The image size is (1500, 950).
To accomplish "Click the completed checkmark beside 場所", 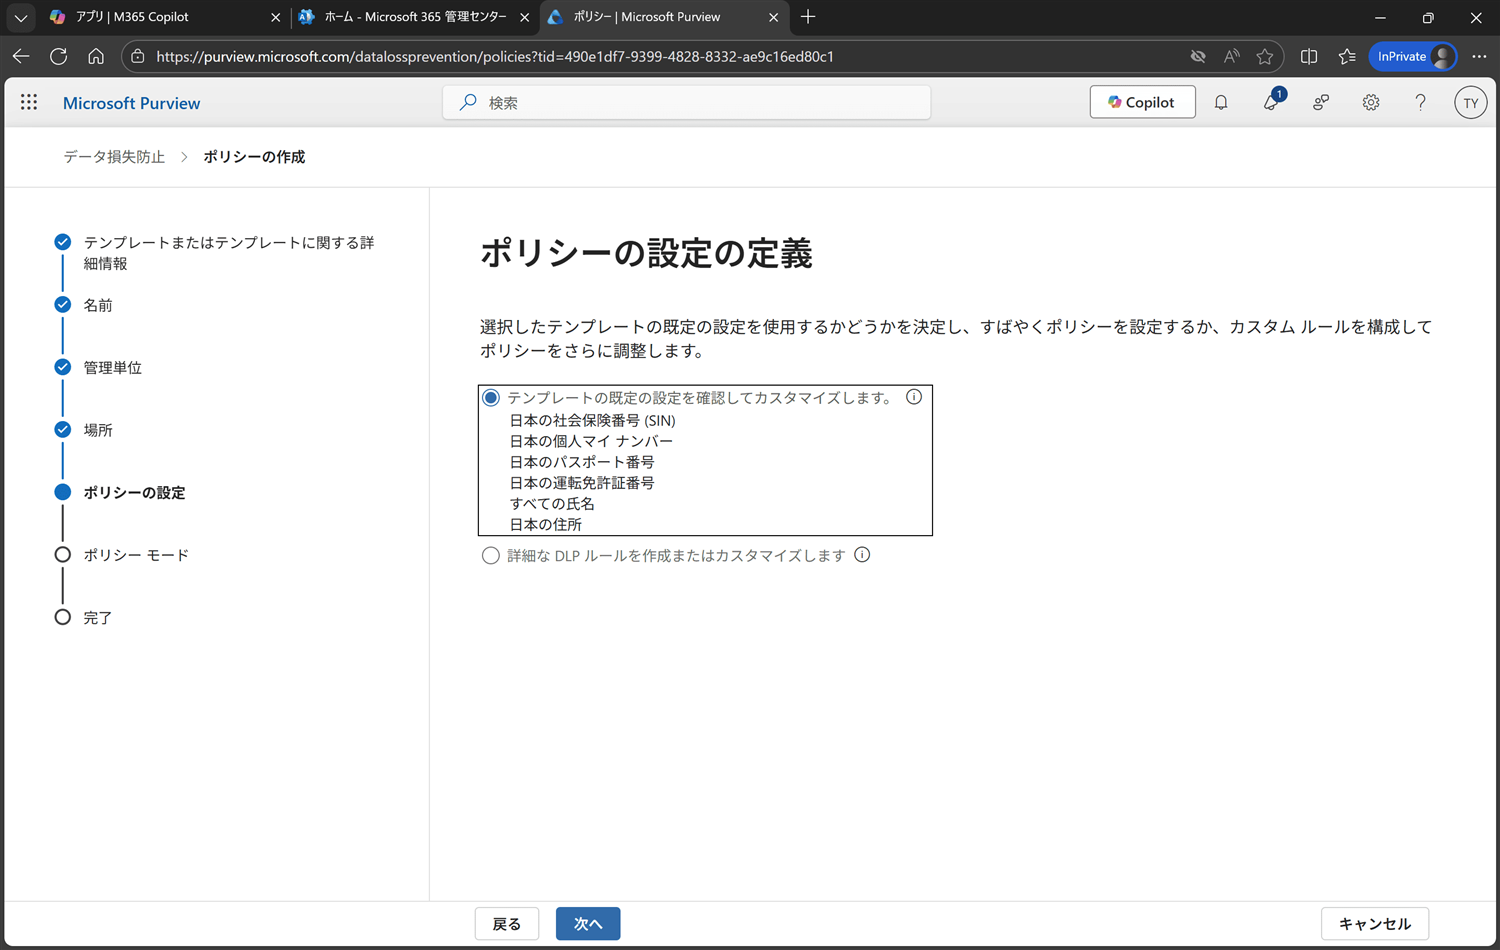I will [x=63, y=429].
